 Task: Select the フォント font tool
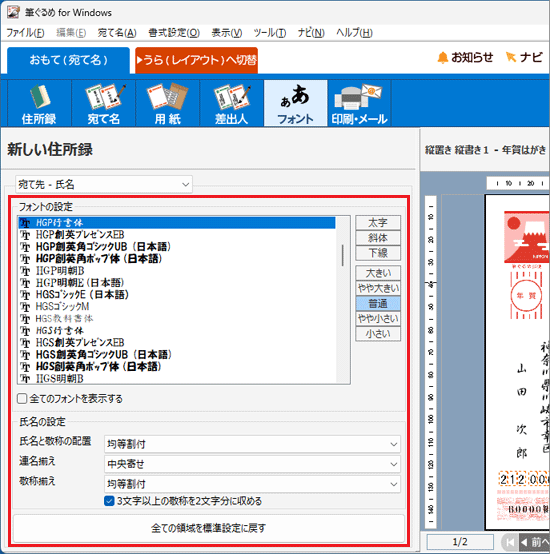(x=296, y=103)
